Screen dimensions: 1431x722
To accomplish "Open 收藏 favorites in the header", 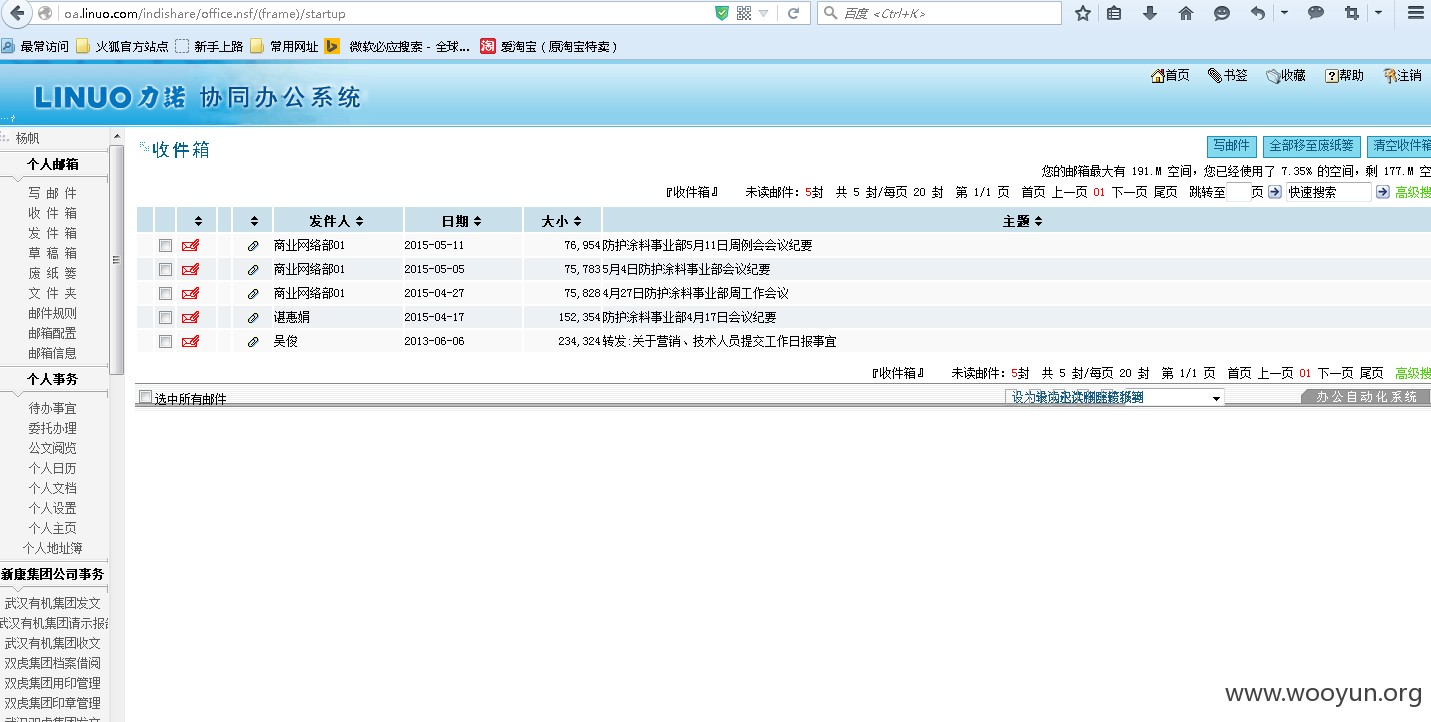I will (1285, 75).
